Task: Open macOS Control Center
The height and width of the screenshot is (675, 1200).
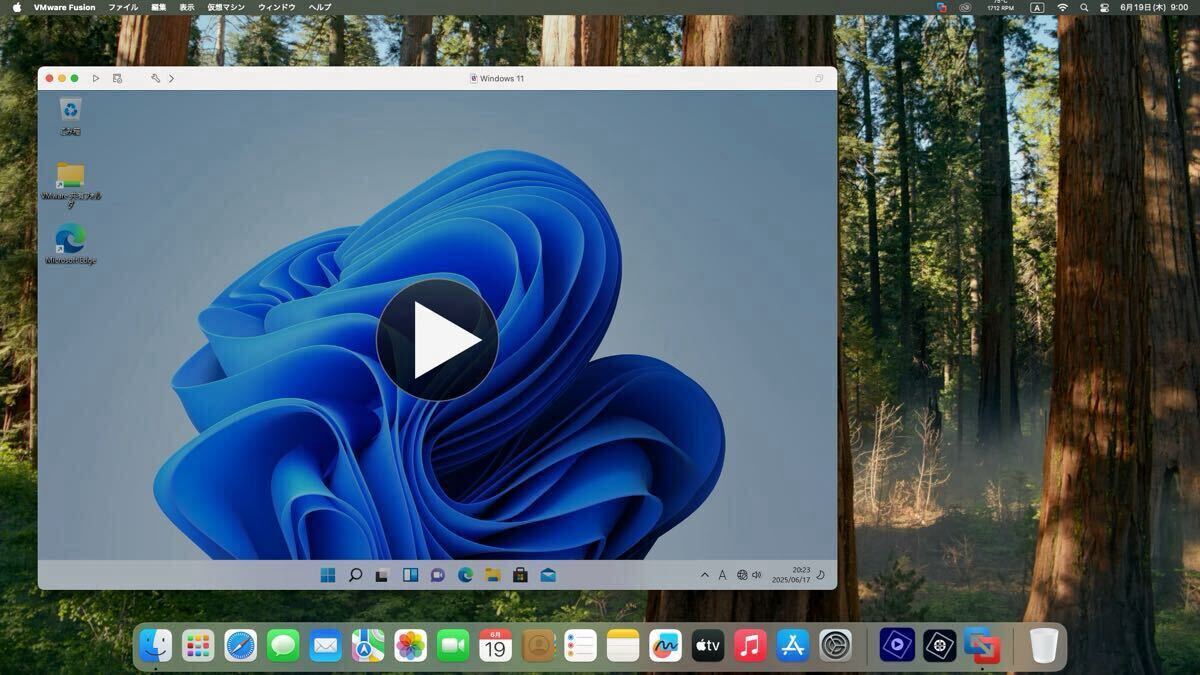Action: 1105,7
